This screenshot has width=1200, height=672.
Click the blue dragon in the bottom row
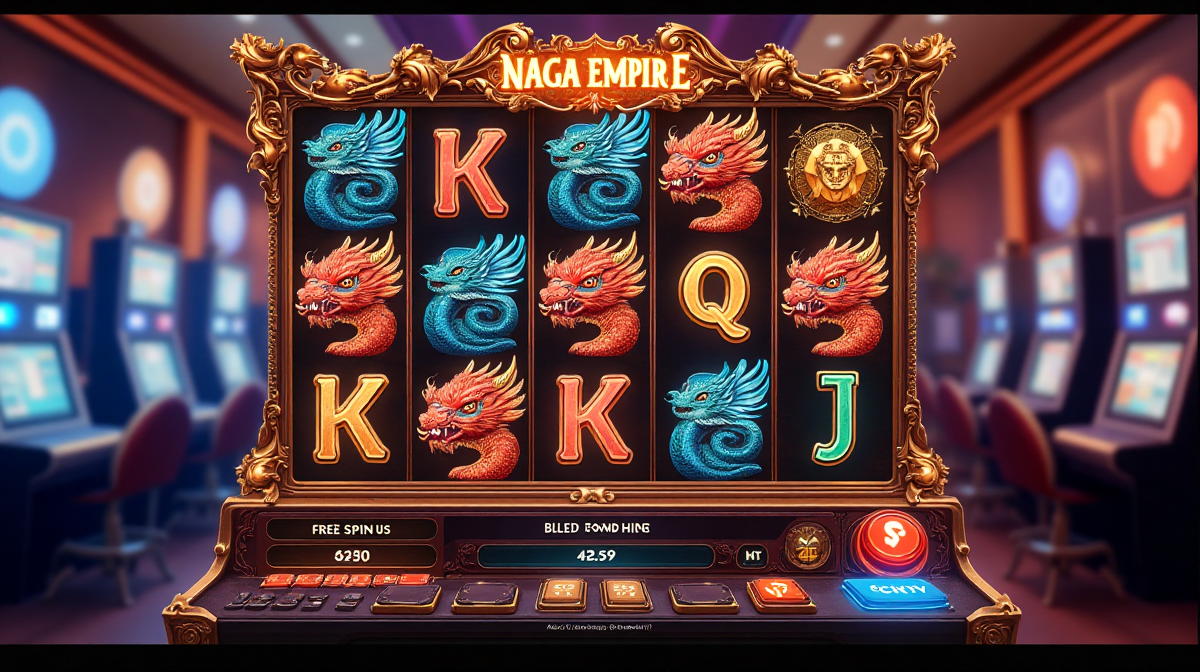pyautogui.click(x=716, y=416)
